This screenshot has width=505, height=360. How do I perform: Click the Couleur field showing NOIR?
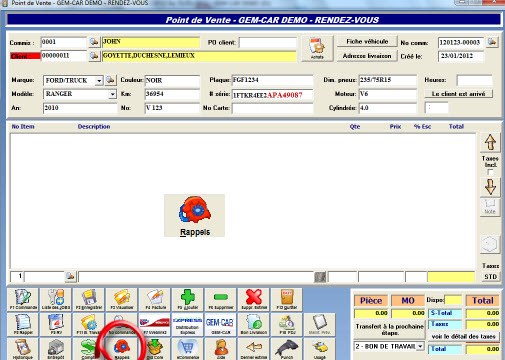tap(172, 81)
